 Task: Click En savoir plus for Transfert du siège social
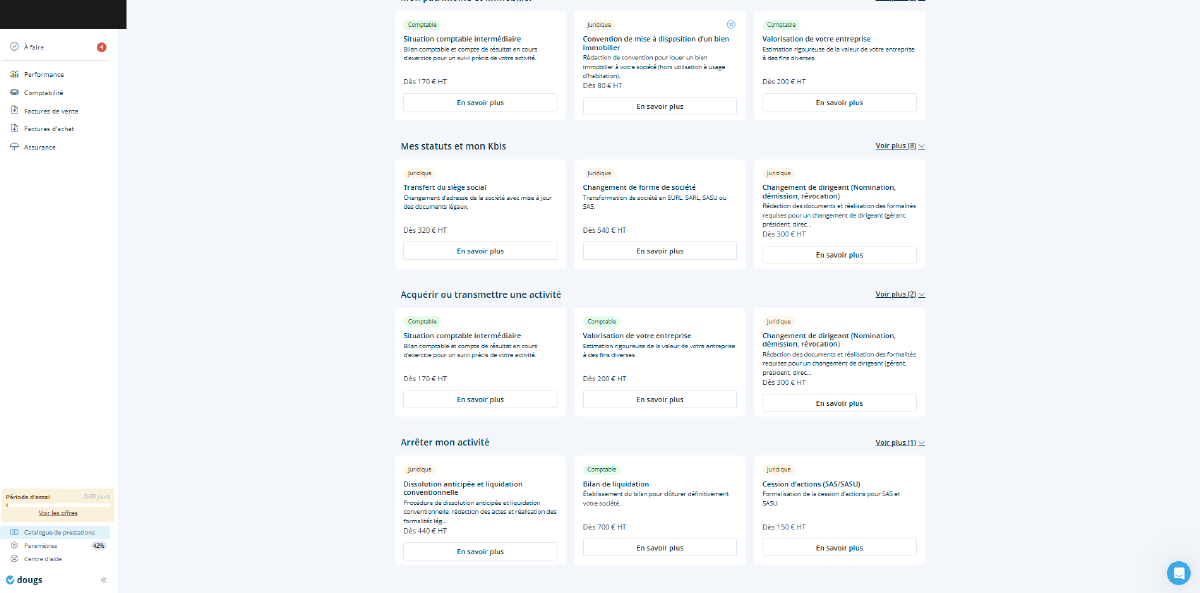click(480, 251)
